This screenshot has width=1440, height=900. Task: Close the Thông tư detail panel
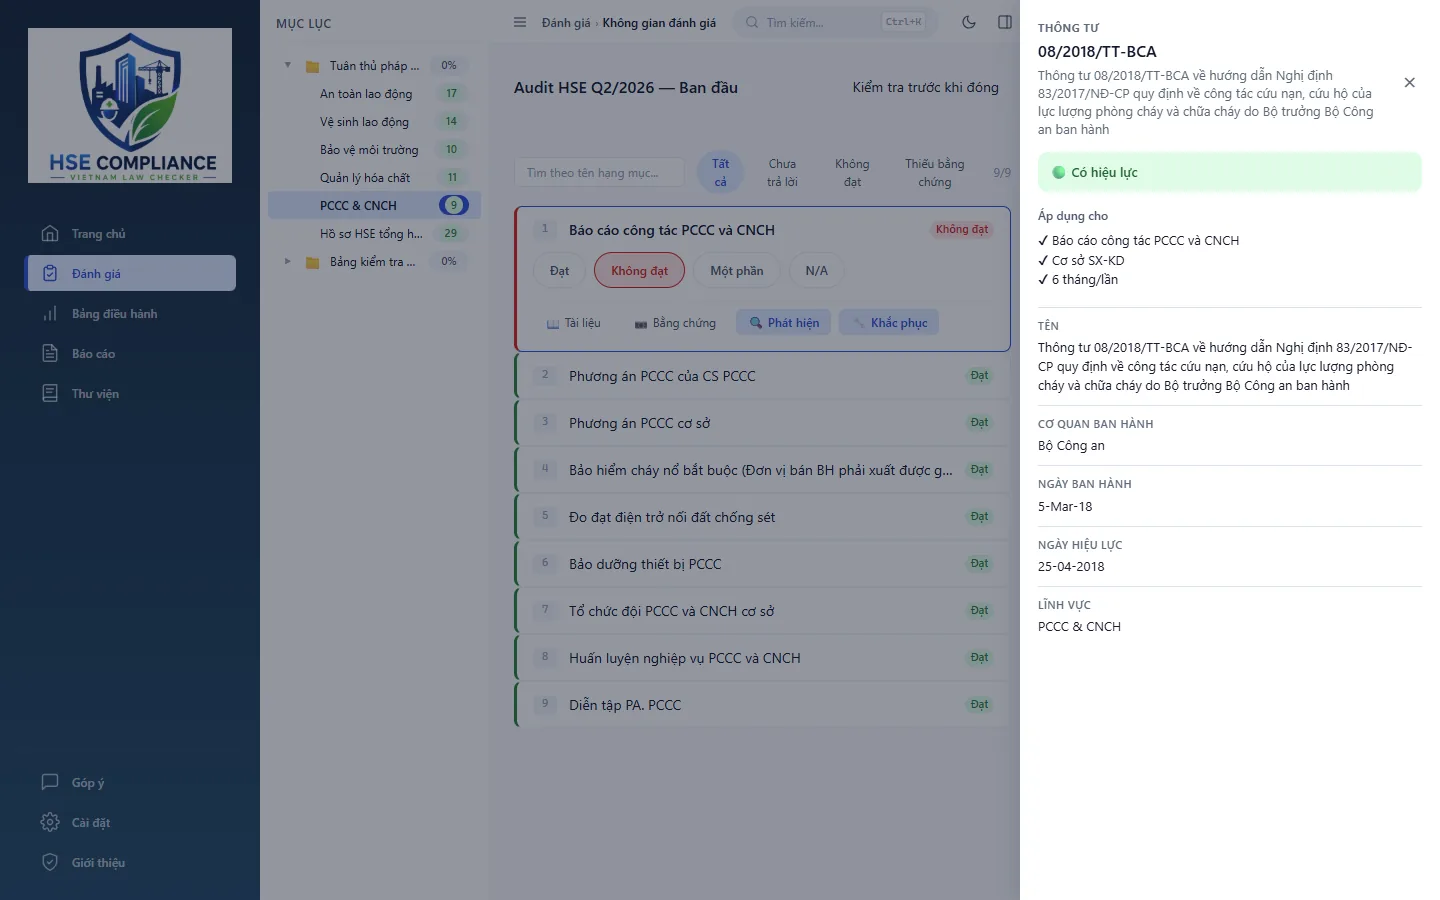click(1409, 82)
